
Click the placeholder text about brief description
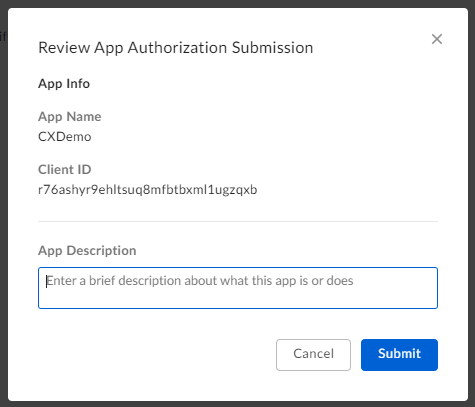pyautogui.click(x=200, y=281)
